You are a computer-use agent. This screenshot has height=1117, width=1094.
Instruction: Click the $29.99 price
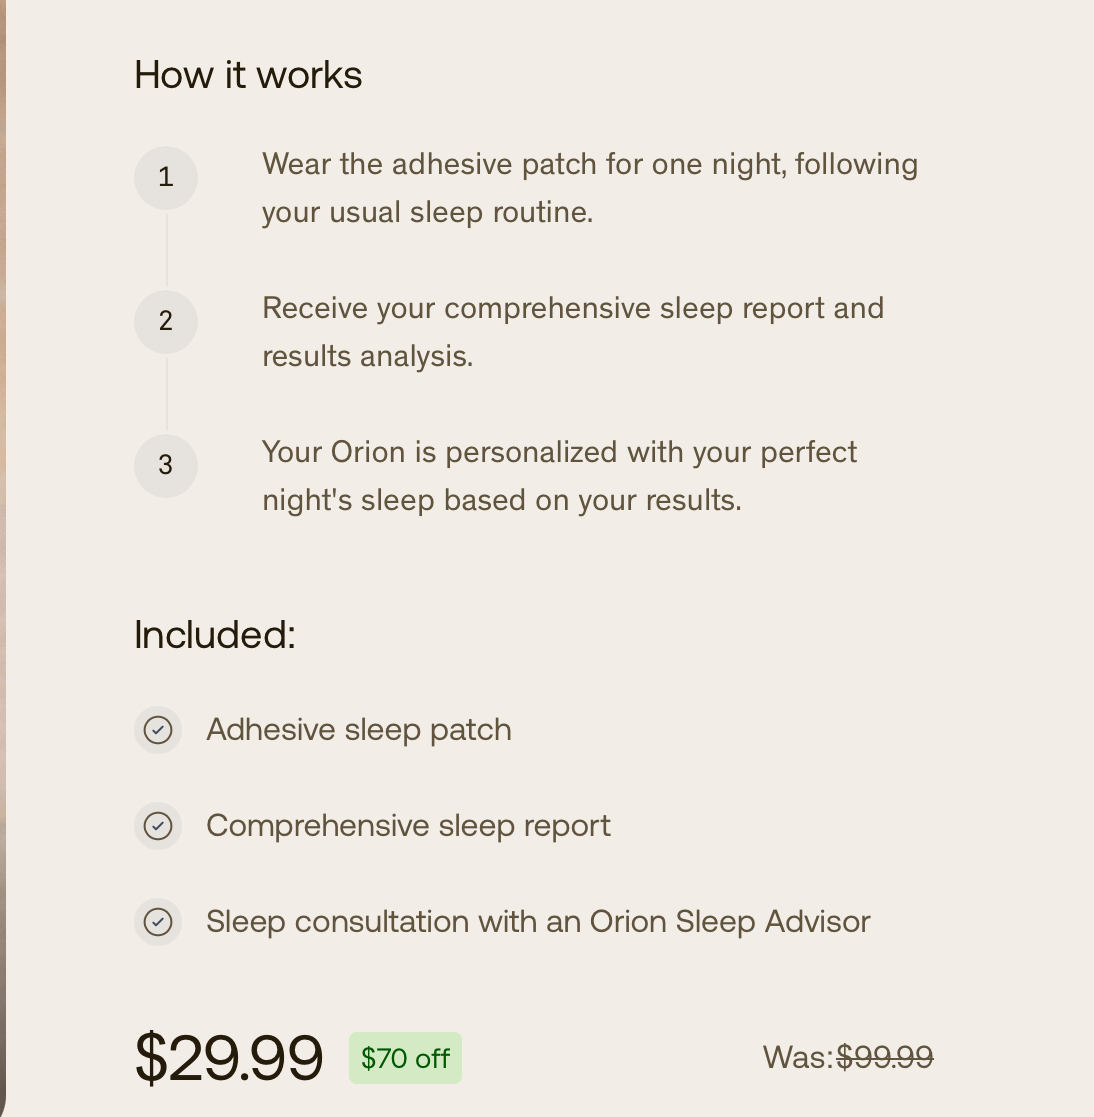point(229,1058)
